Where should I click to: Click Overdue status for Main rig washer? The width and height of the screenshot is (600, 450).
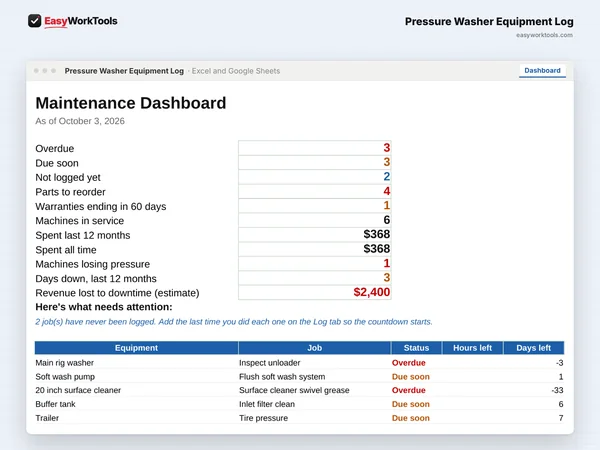408,363
